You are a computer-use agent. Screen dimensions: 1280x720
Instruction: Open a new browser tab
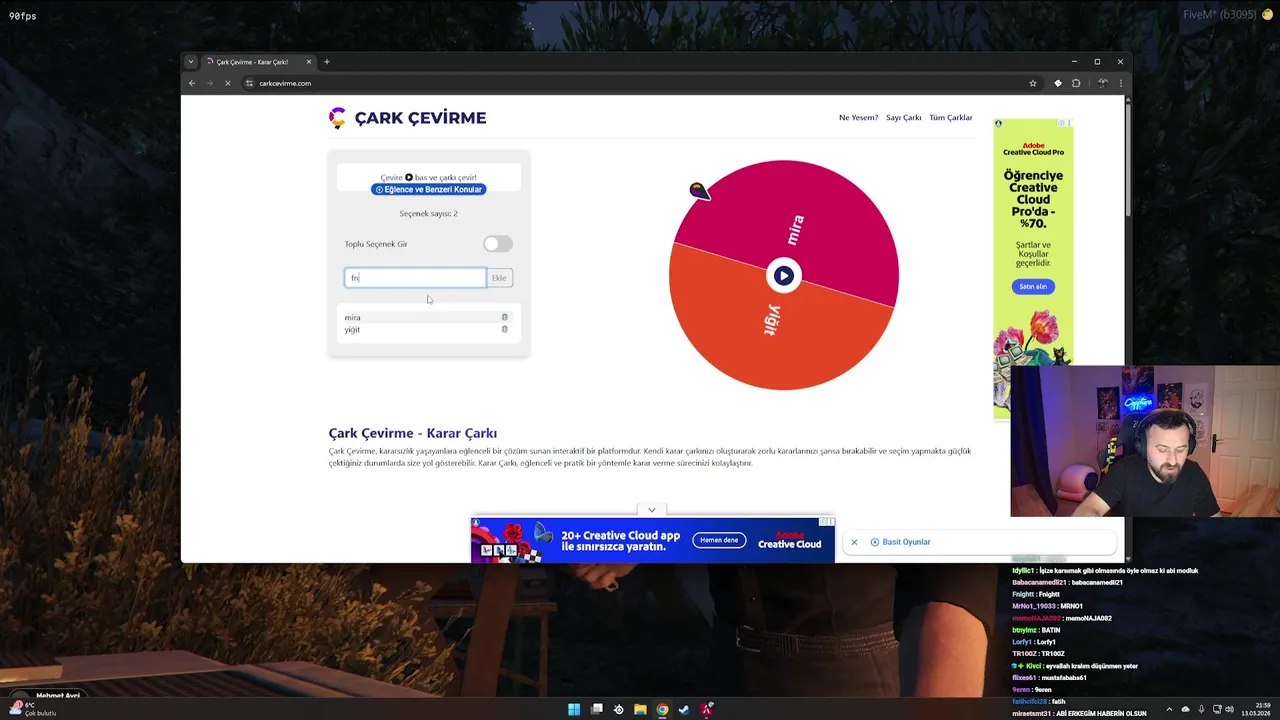326,62
